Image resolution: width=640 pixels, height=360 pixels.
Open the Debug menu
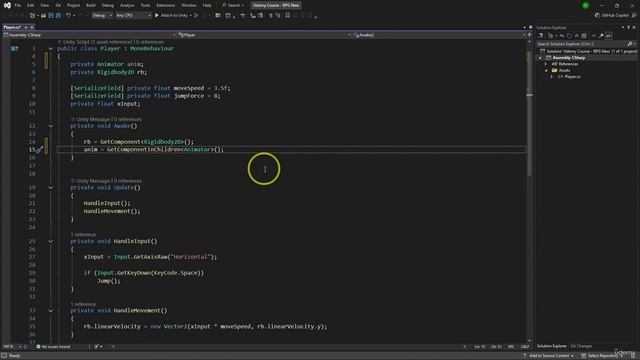click(108, 5)
